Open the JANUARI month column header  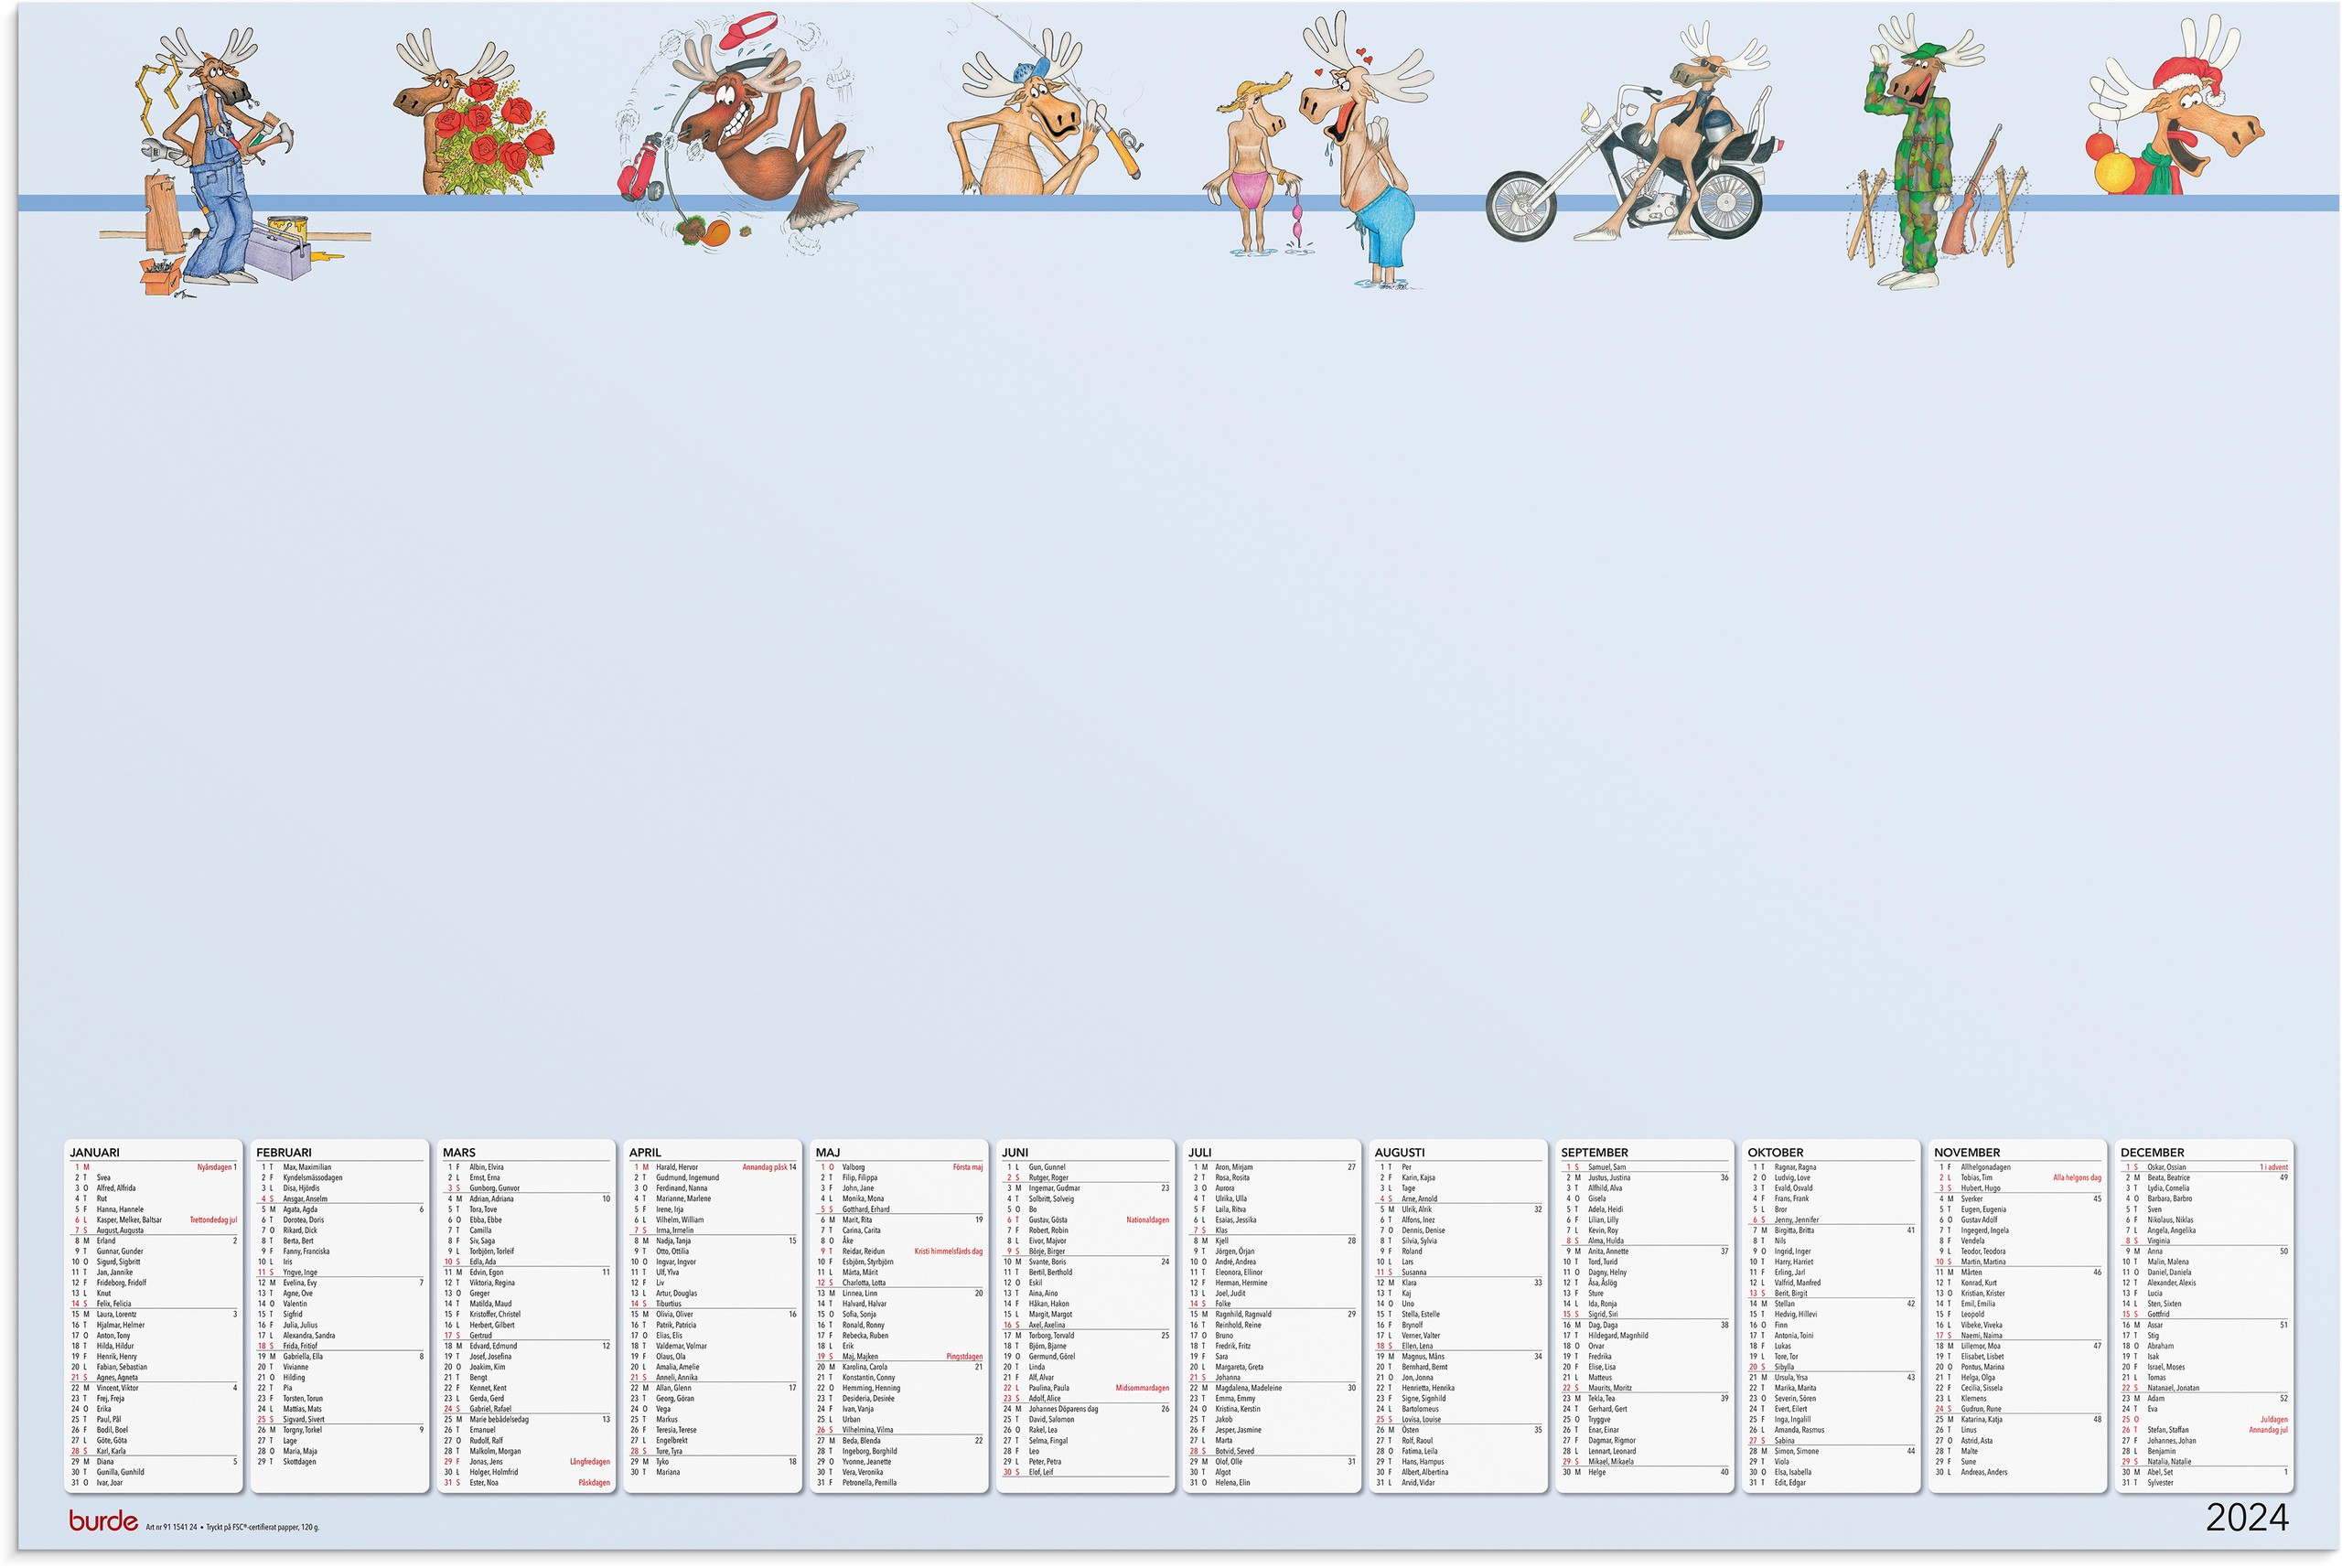95,1152
